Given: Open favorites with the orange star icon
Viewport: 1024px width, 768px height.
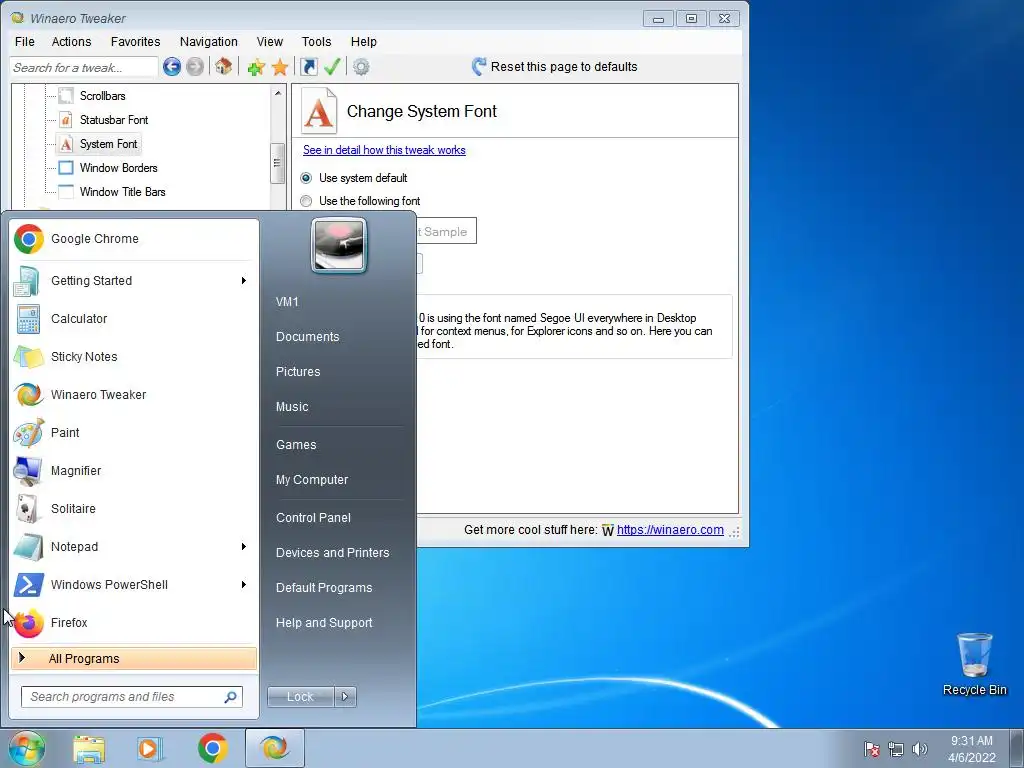Looking at the screenshot, I should 280,67.
